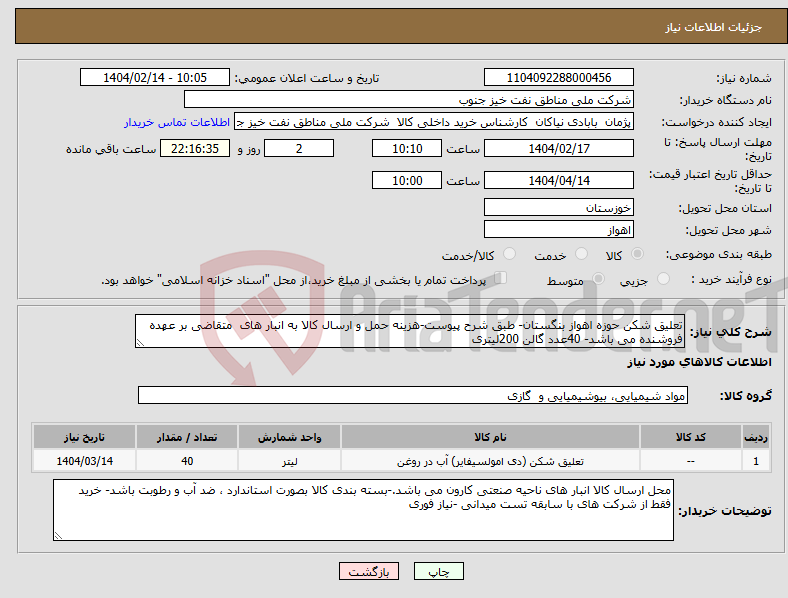The height and width of the screenshot is (598, 788).
Task: Click the price validity date 1404/04/14
Action: [x=559, y=180]
